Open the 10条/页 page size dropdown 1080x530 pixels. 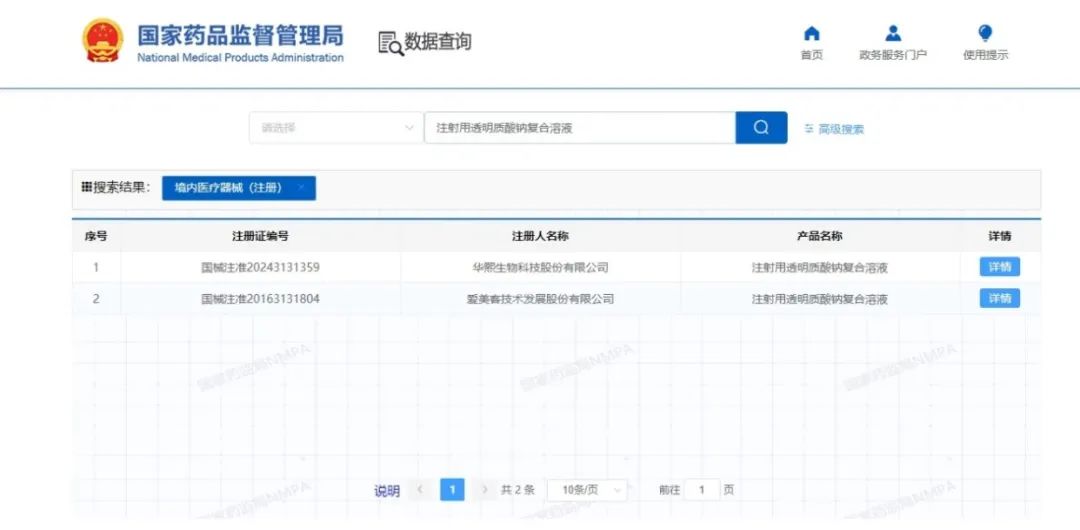(587, 490)
